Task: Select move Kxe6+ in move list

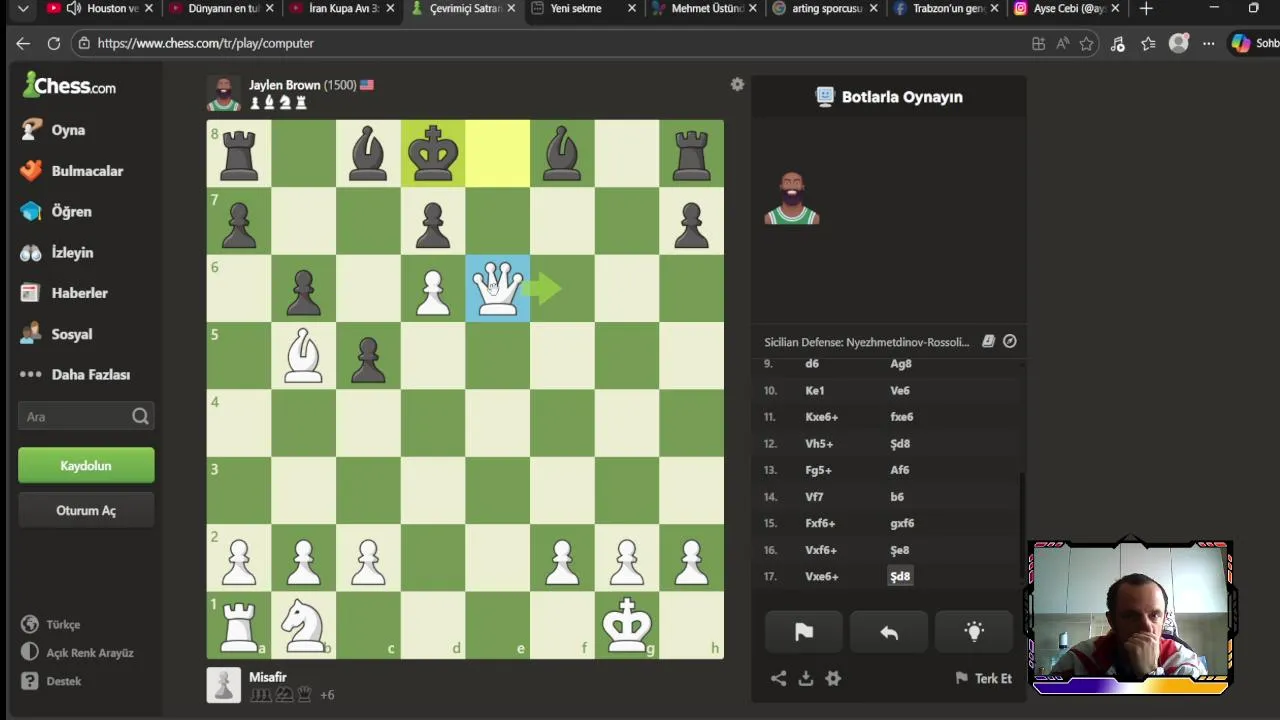Action: pyautogui.click(x=822, y=417)
